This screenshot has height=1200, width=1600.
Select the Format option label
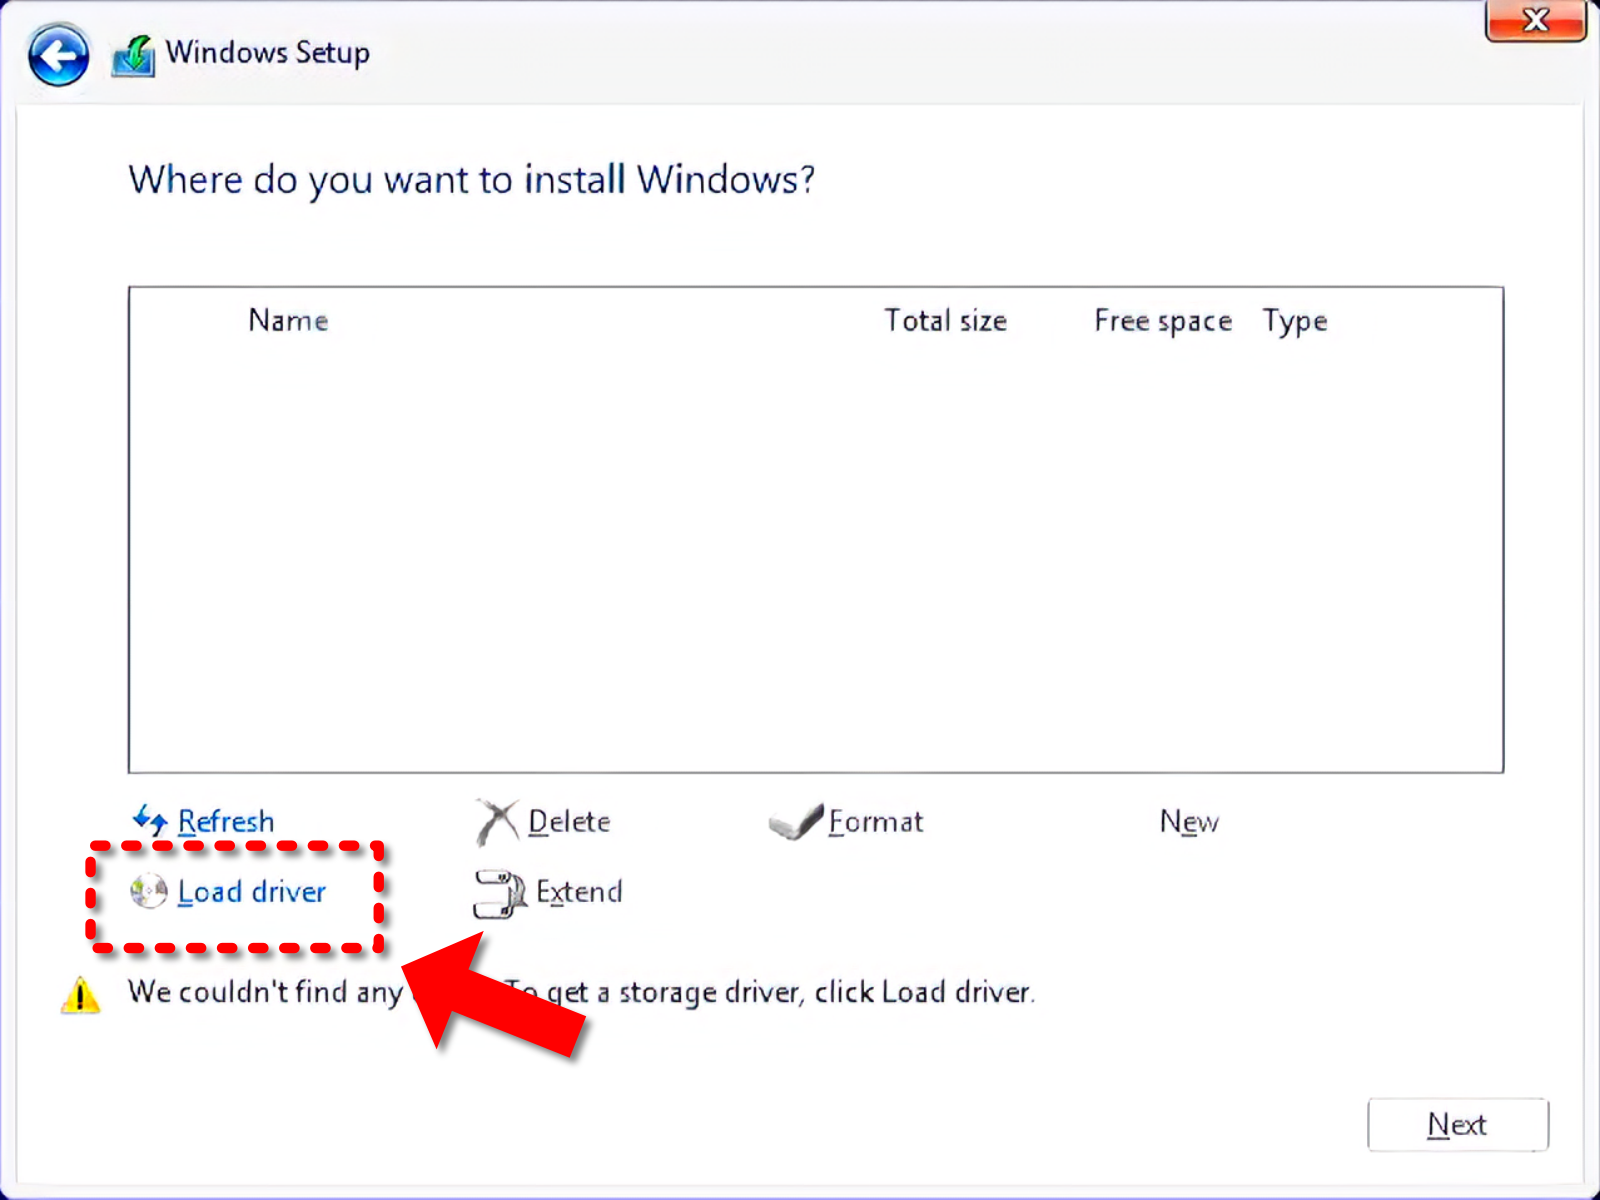[x=876, y=822]
